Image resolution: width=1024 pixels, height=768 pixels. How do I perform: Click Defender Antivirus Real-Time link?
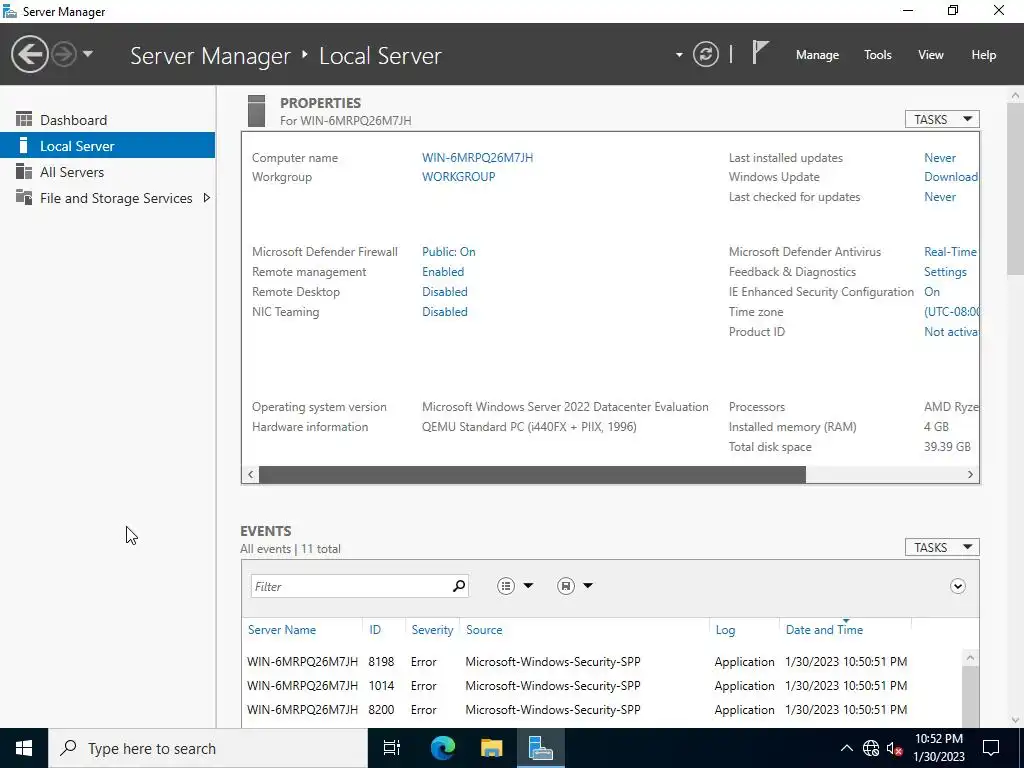951,251
